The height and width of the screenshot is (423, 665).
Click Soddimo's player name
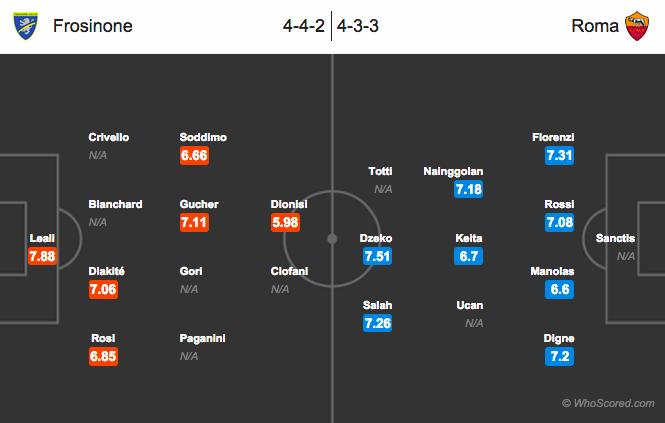203,137
